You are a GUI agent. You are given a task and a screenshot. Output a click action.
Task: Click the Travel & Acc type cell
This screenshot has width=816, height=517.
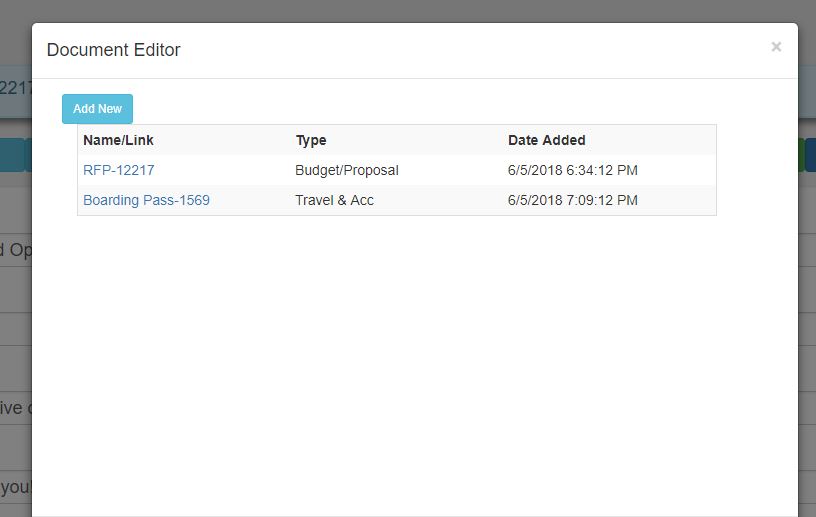[x=334, y=200]
